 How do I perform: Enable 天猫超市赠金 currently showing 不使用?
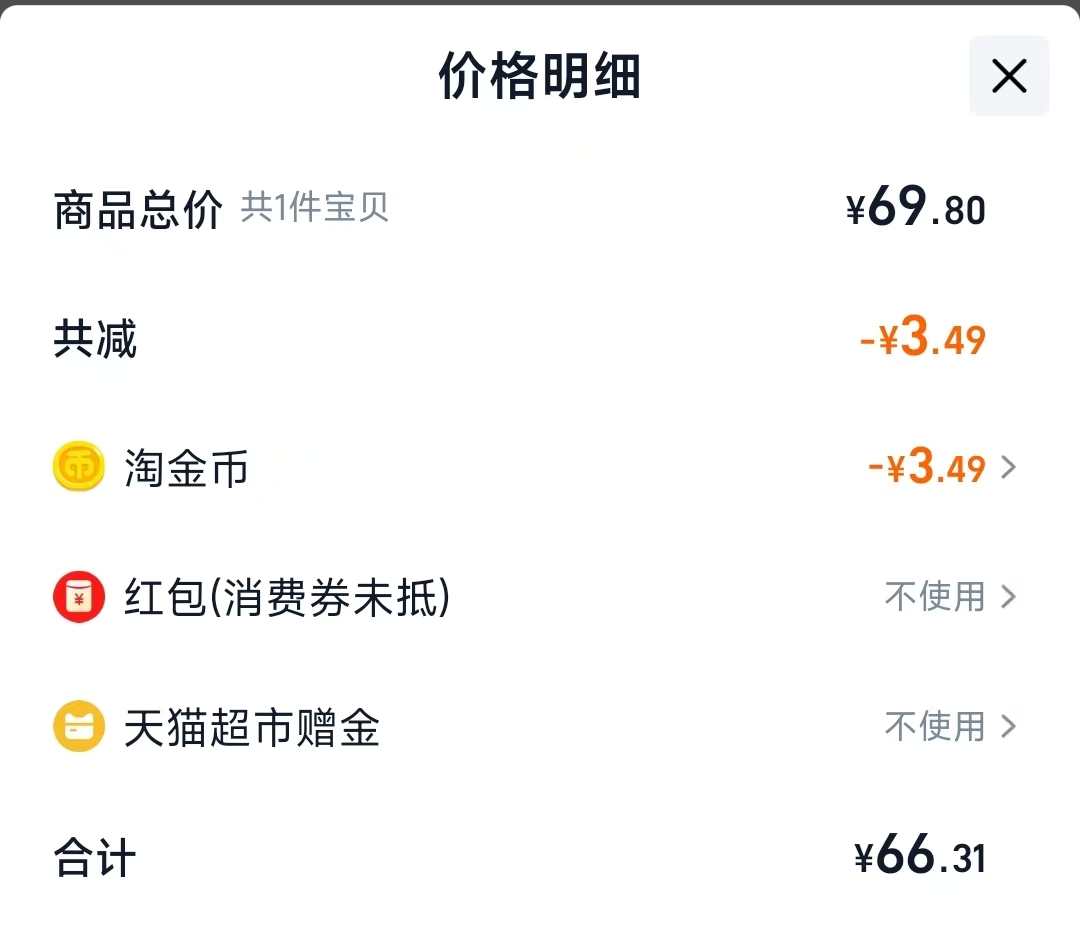coord(935,727)
